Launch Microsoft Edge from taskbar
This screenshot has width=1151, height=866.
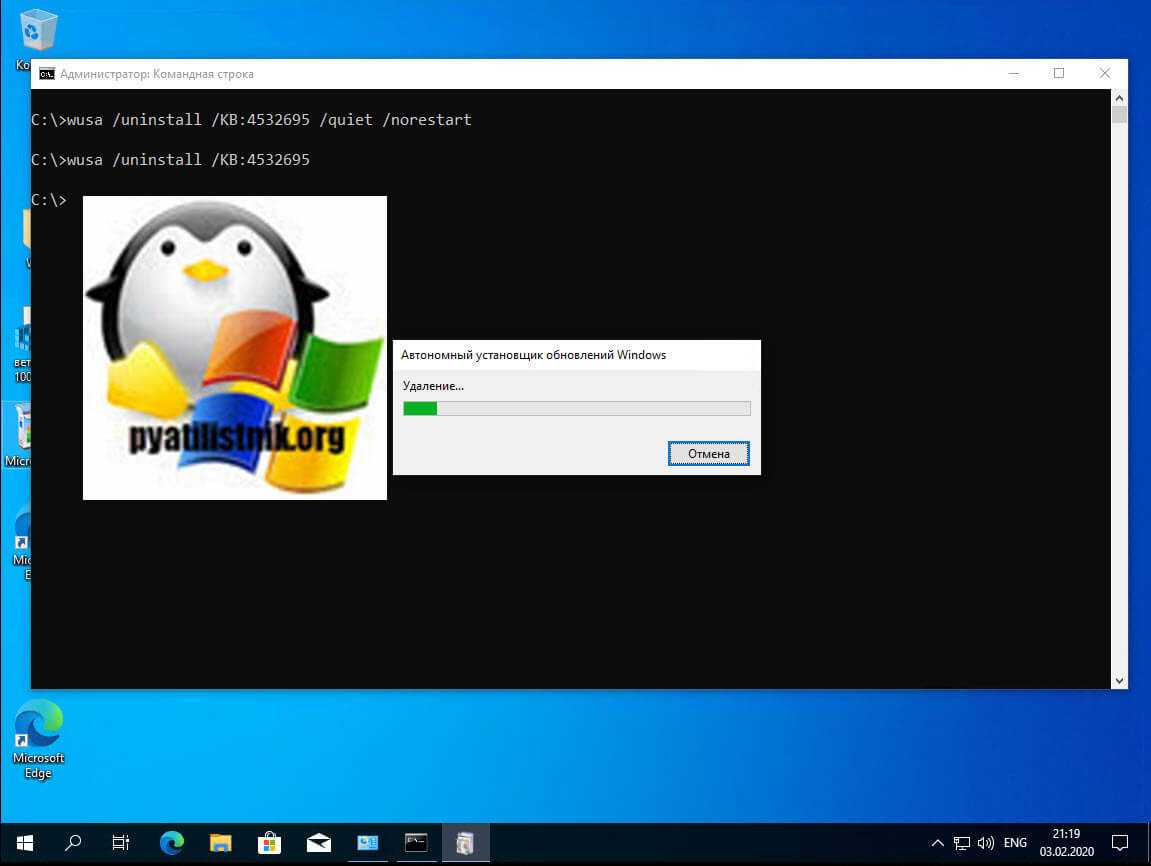[171, 842]
